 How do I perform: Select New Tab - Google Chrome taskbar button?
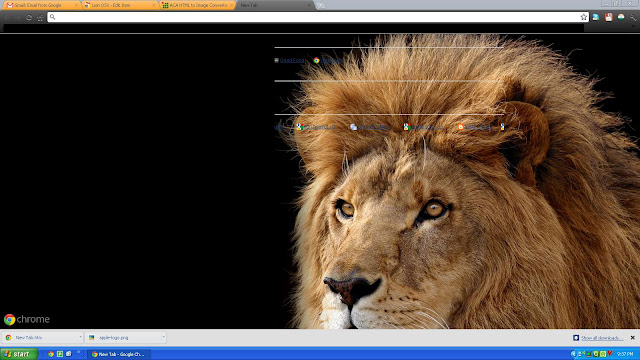118,354
